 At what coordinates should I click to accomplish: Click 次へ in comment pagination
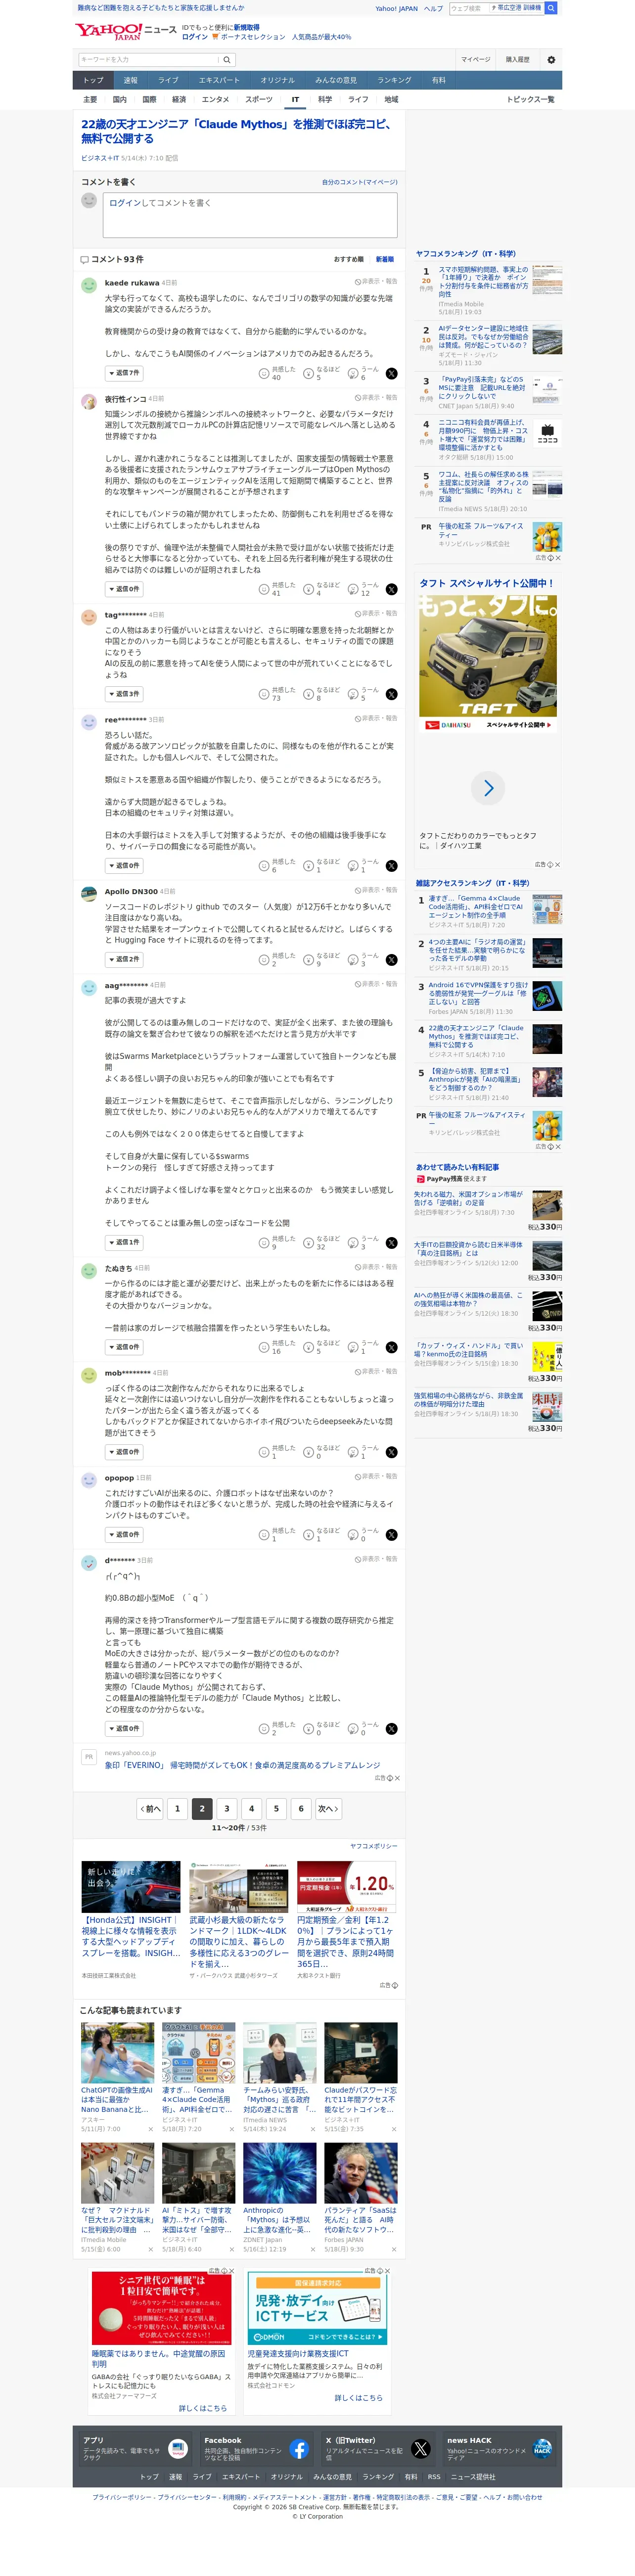328,1809
